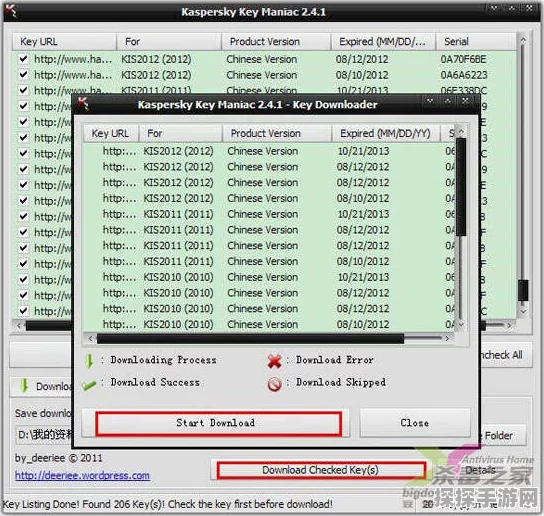The width and height of the screenshot is (544, 516).
Task: Open the deeriee.wordpress.com link
Action: [x=82, y=475]
